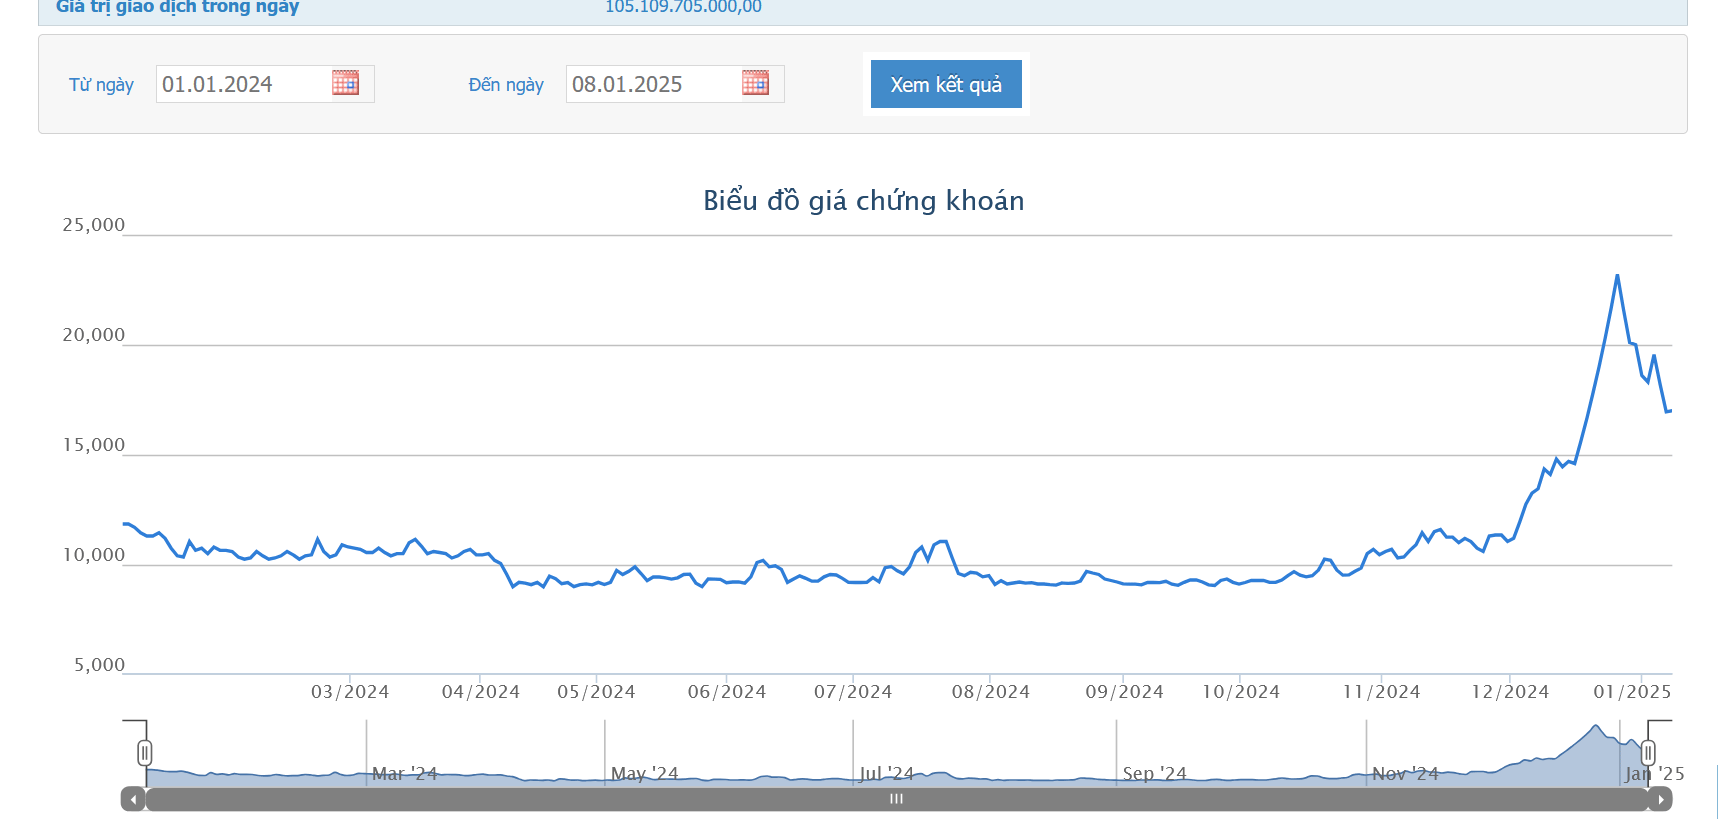Click the price peak point on chart line
Screen dimensions: 1718x819
1617,275
